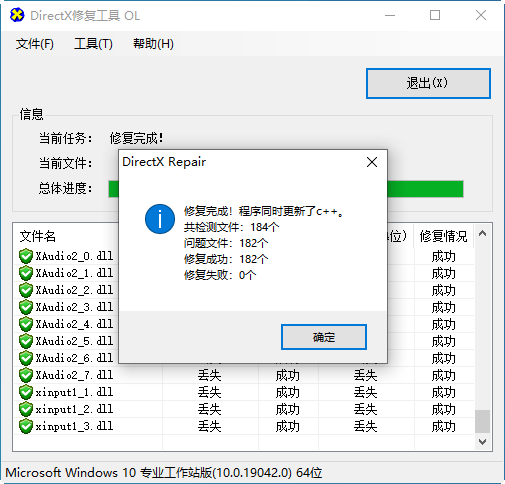
Task: Open the 文件(F) menu
Action: click(35, 44)
